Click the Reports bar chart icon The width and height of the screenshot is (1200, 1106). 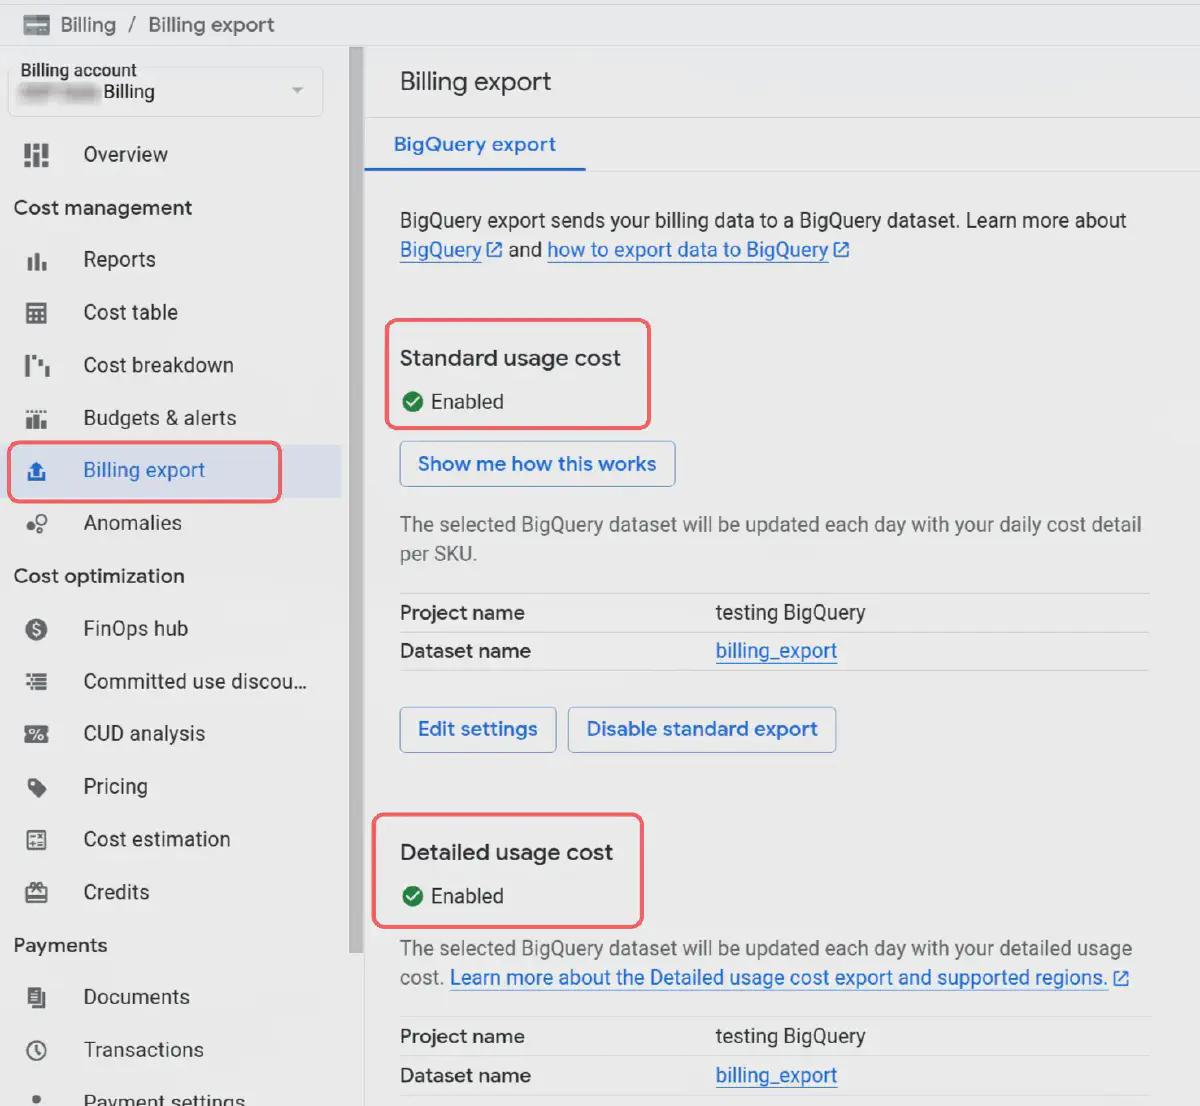(x=36, y=261)
